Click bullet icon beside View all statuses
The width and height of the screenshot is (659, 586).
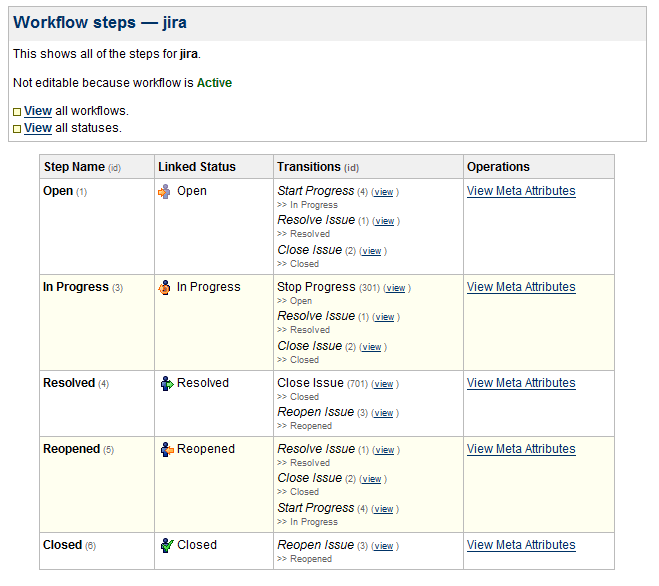pos(17,129)
